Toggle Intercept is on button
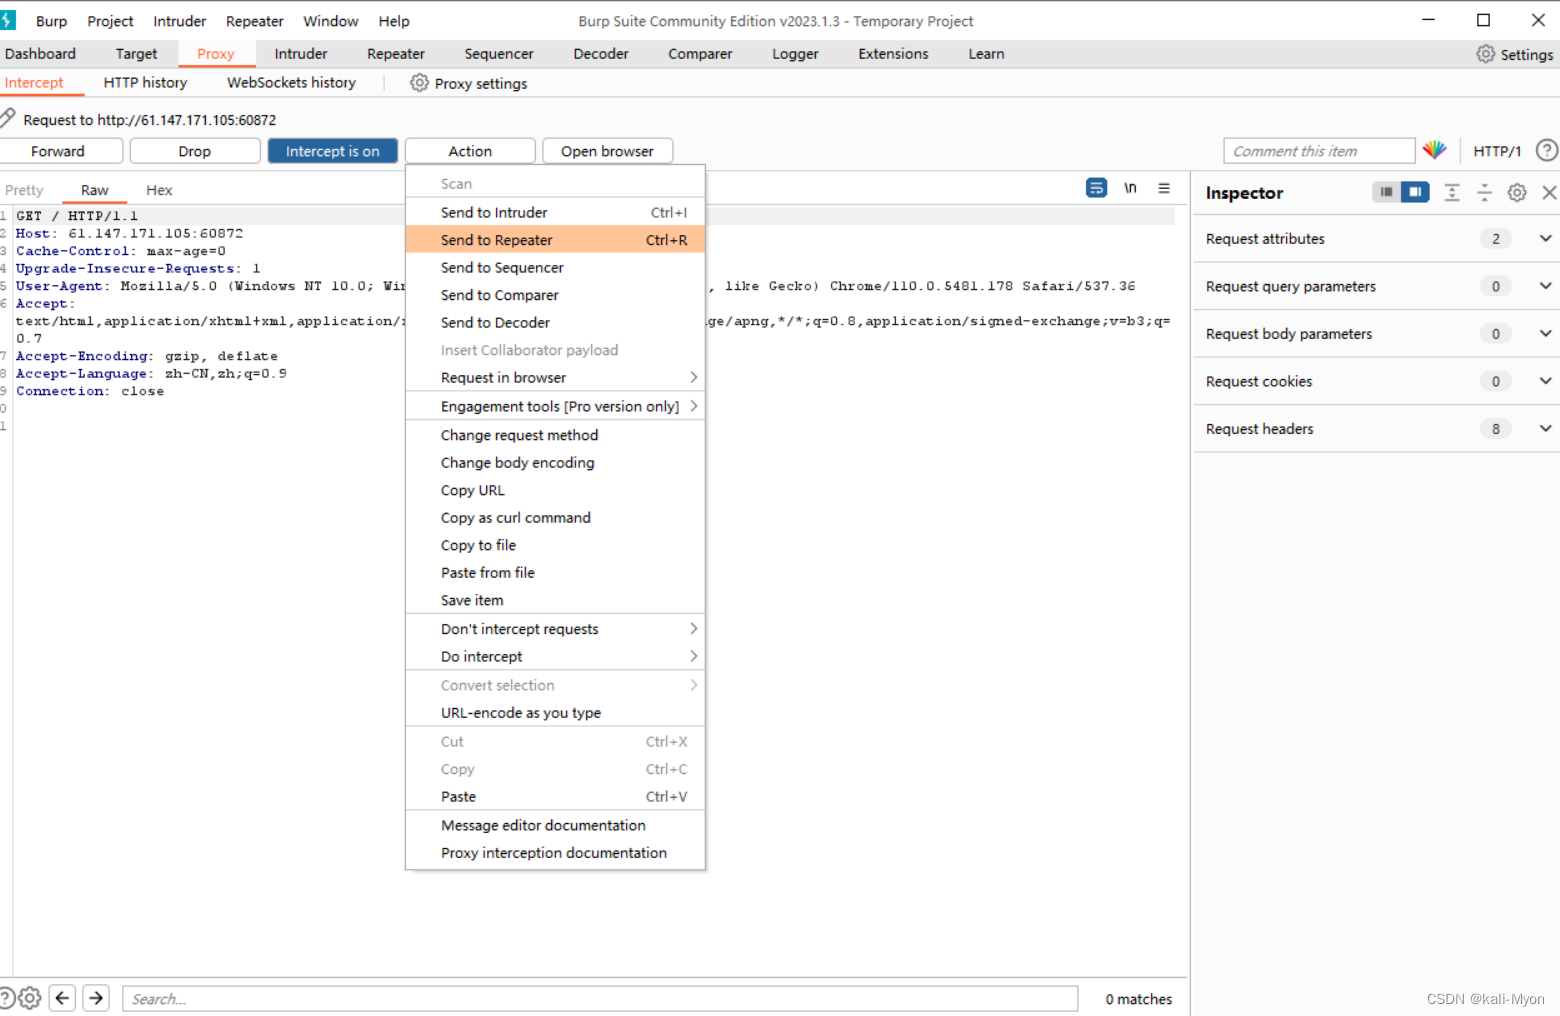Screen dimensions: 1560x1016 pyautogui.click(x=333, y=151)
